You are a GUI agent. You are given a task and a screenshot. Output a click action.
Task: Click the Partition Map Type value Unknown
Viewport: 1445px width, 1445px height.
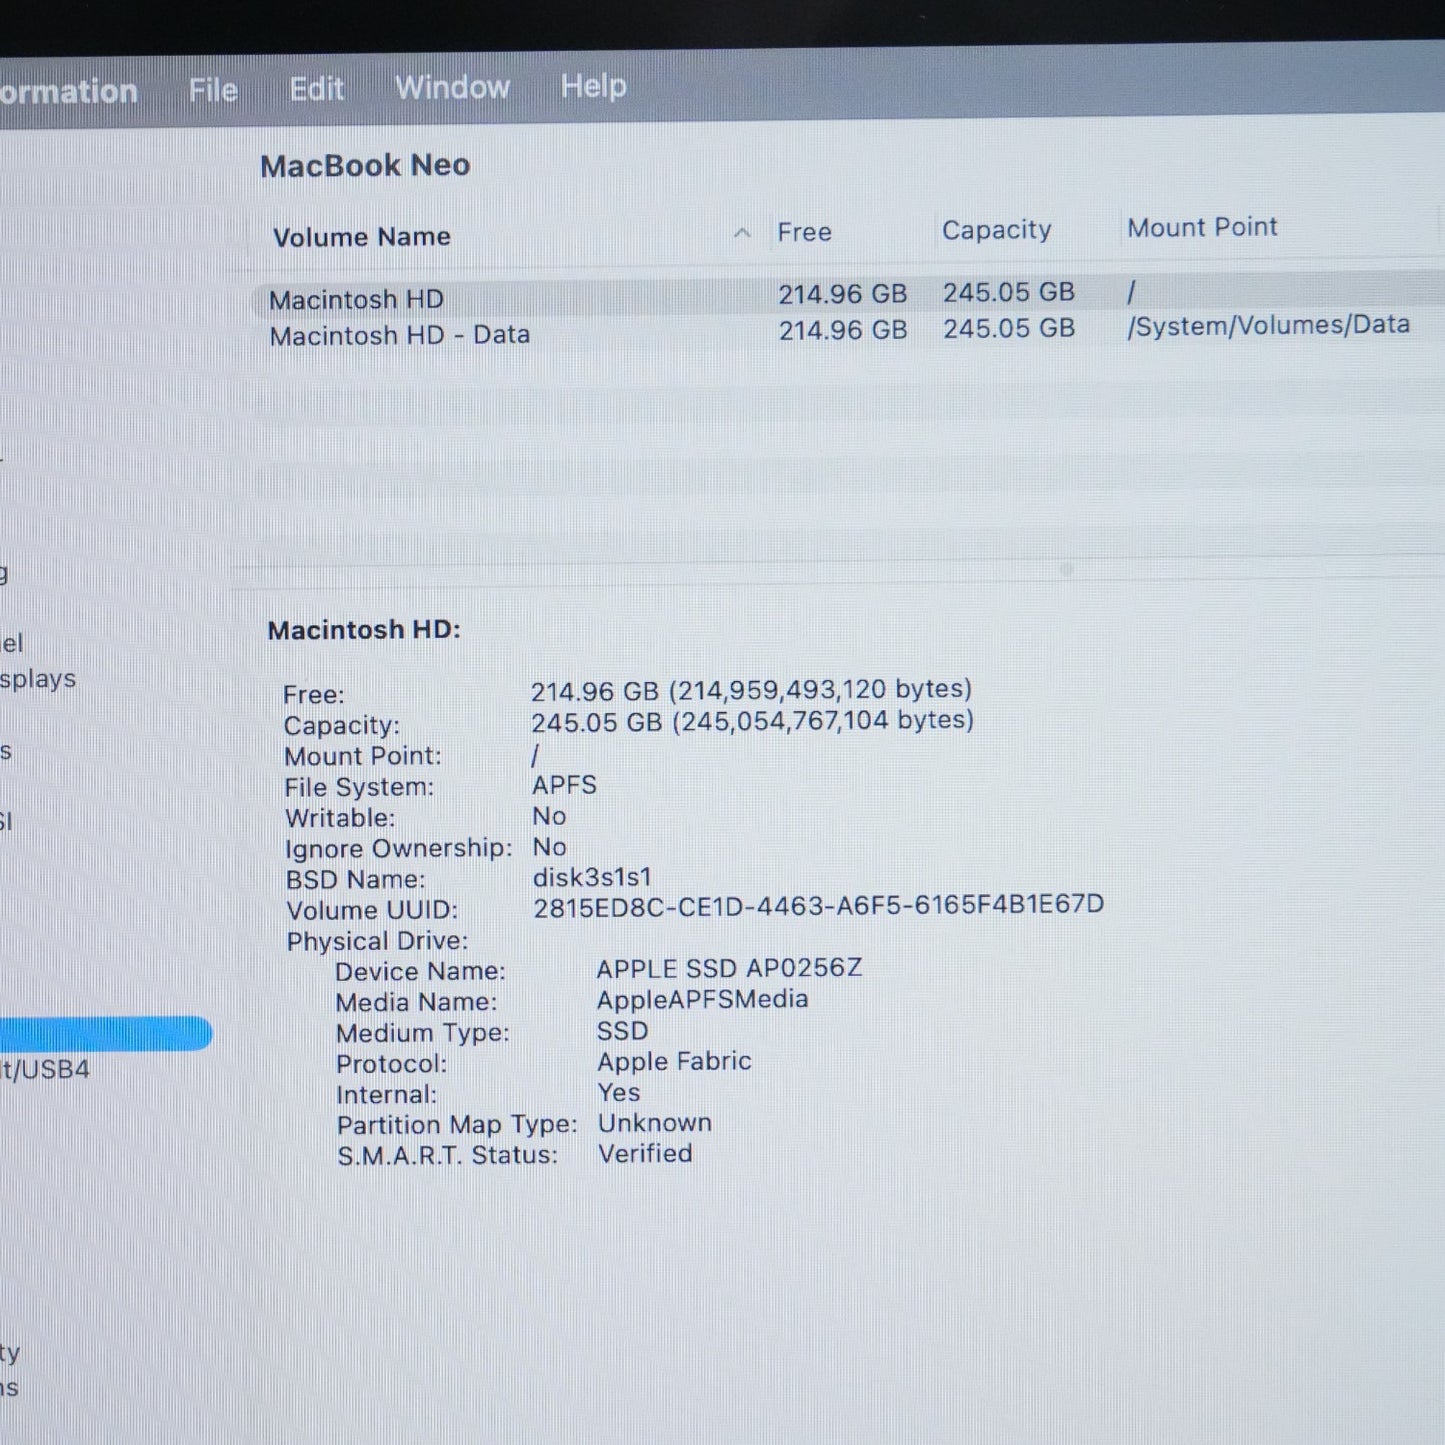click(x=655, y=1123)
